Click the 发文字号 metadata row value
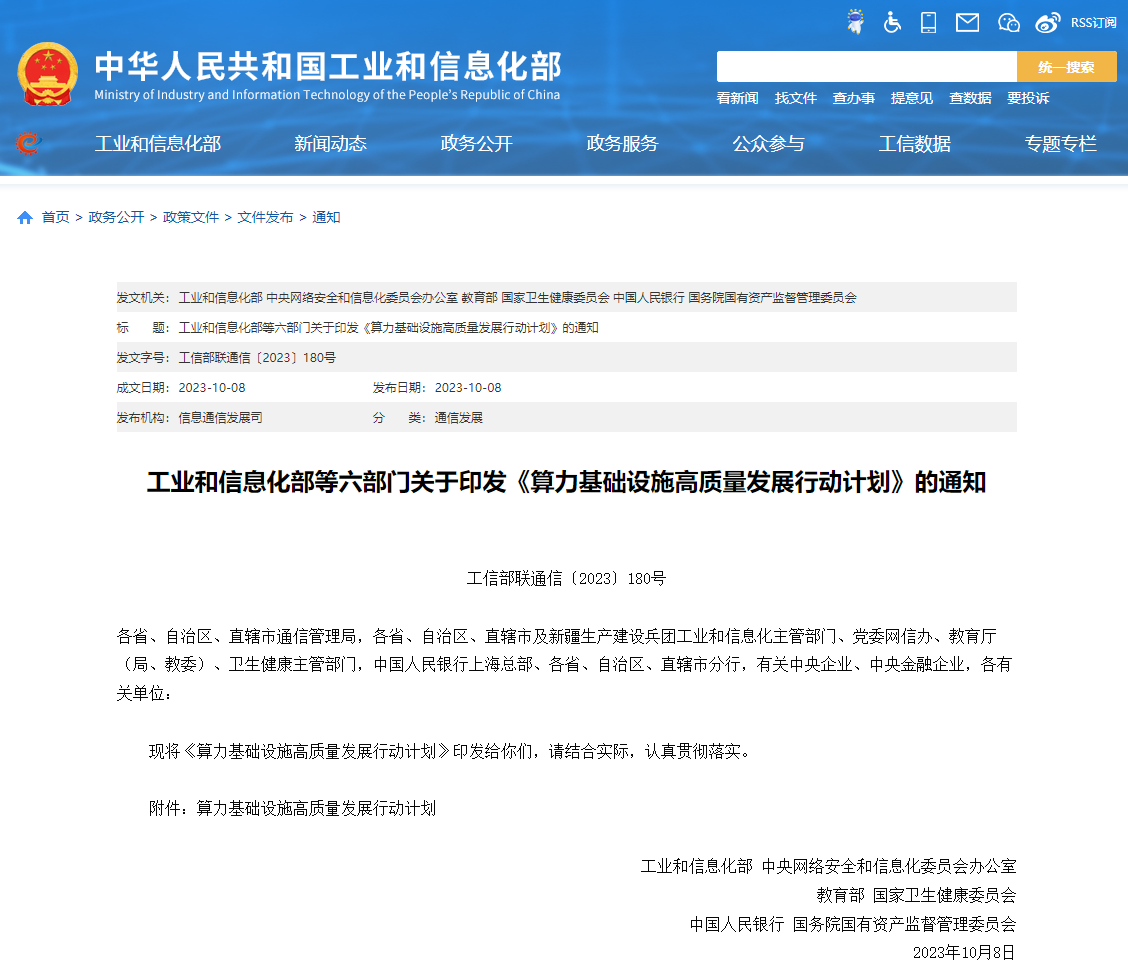The image size is (1128, 966). 257,357
